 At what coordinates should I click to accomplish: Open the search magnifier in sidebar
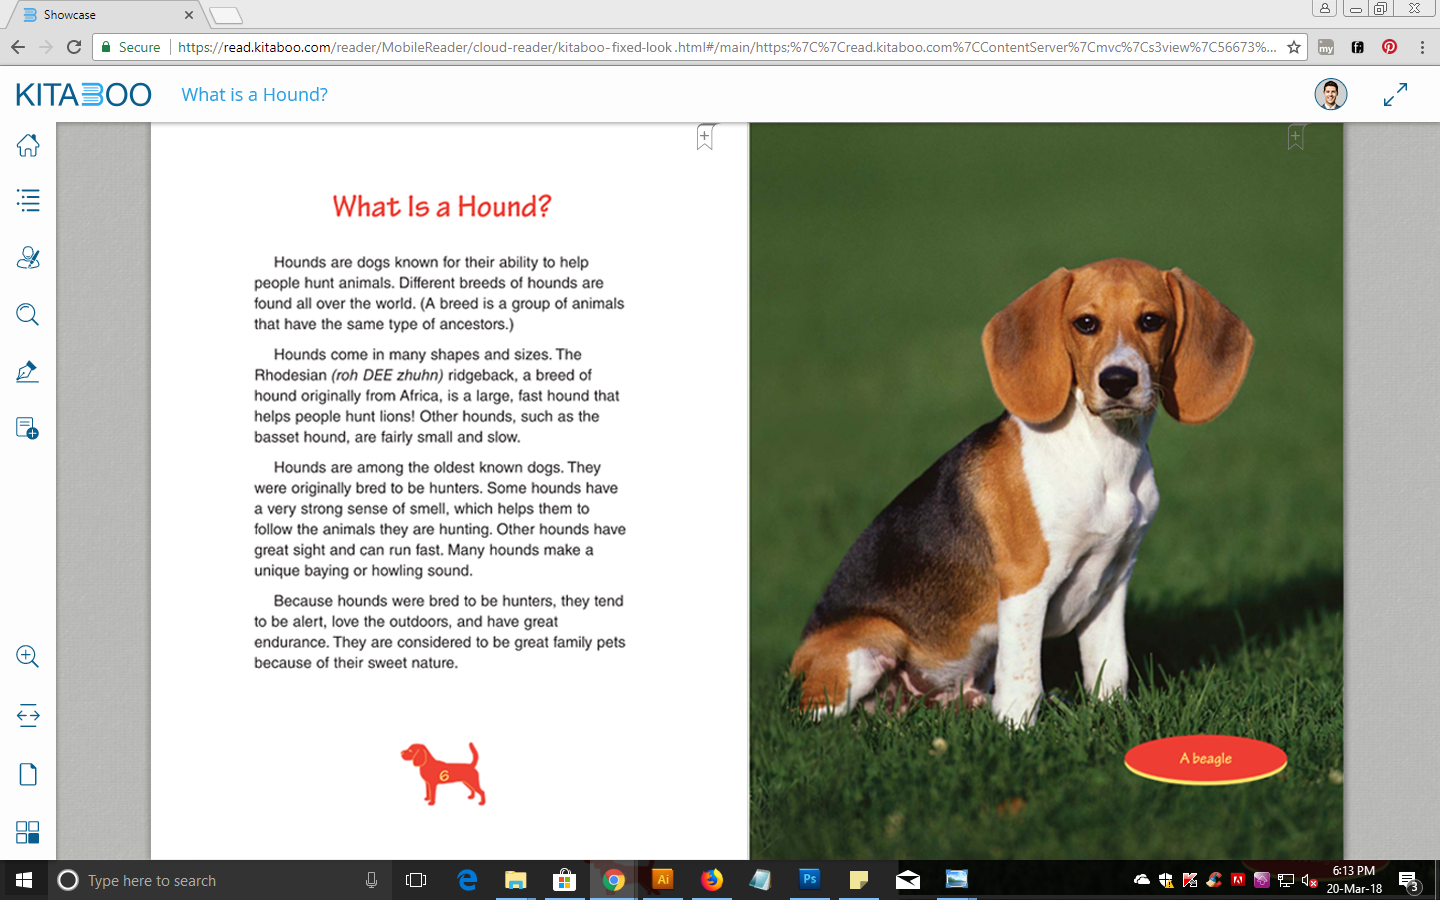click(x=28, y=315)
